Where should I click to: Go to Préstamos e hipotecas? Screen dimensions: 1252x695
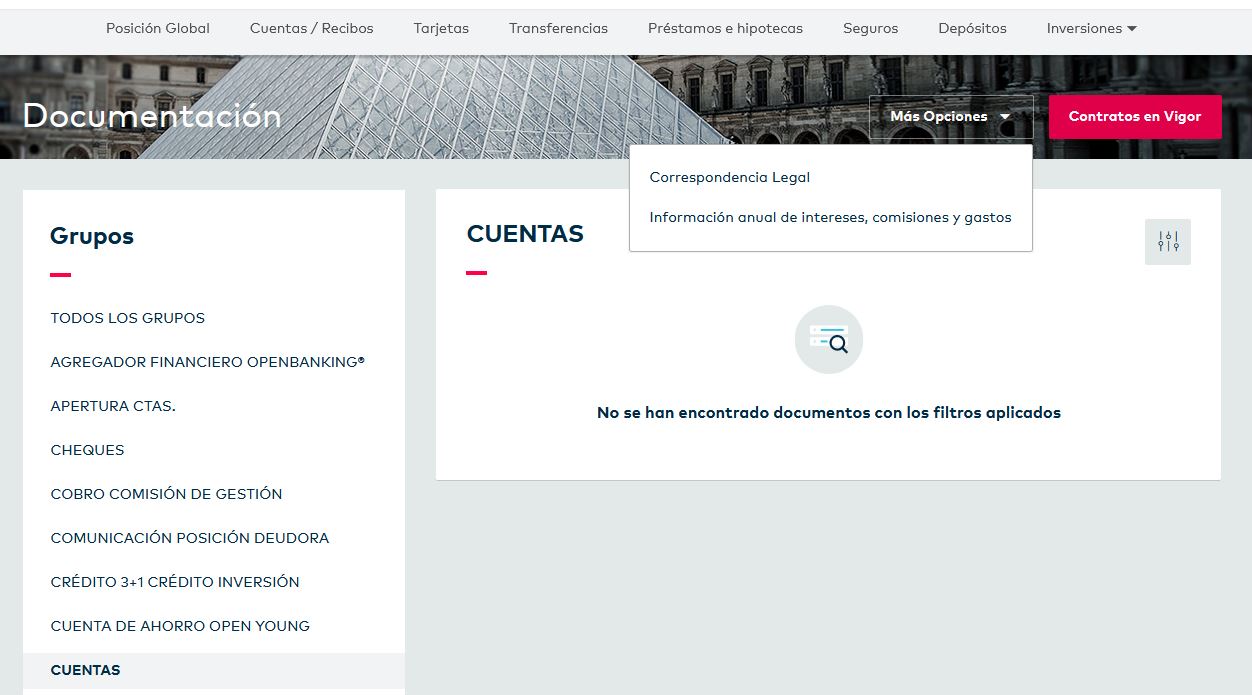(x=725, y=28)
